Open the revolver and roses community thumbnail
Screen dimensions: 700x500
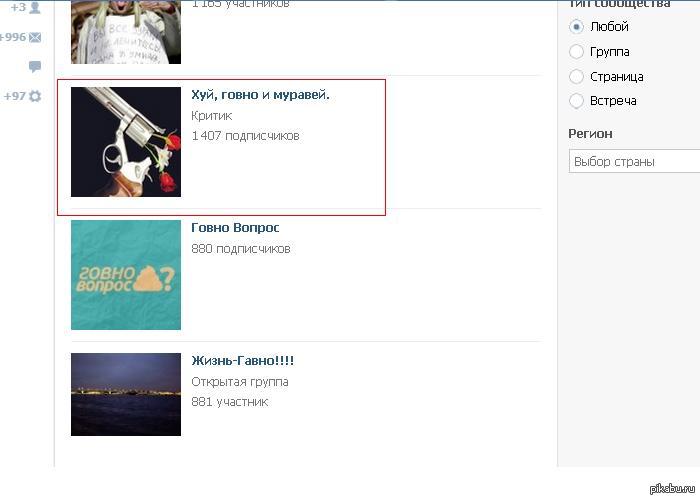(x=126, y=141)
